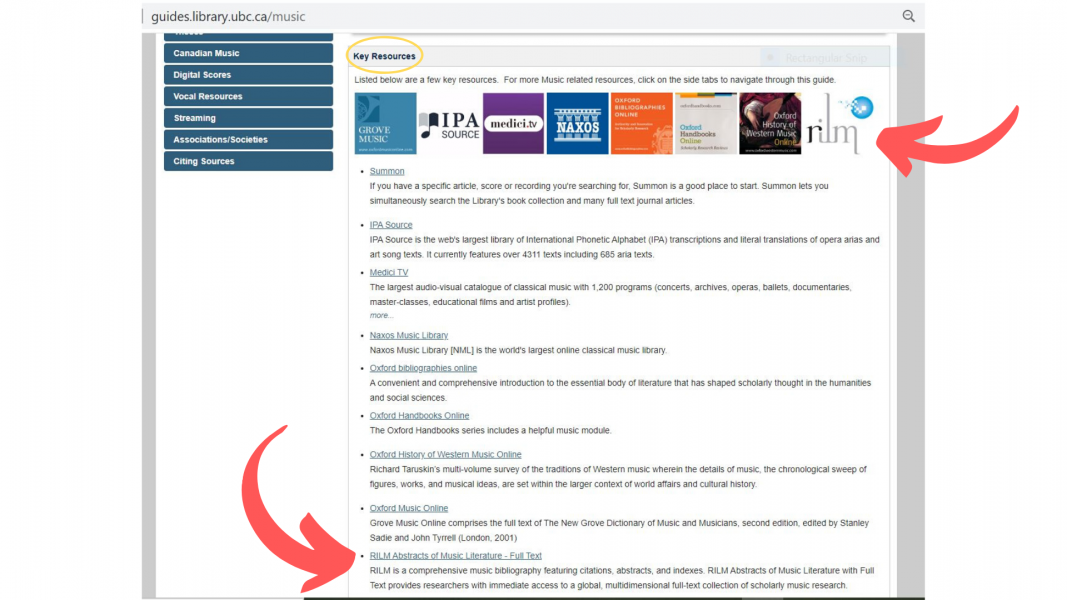
Task: Select the Digital Scores side tab
Action: (x=248, y=75)
